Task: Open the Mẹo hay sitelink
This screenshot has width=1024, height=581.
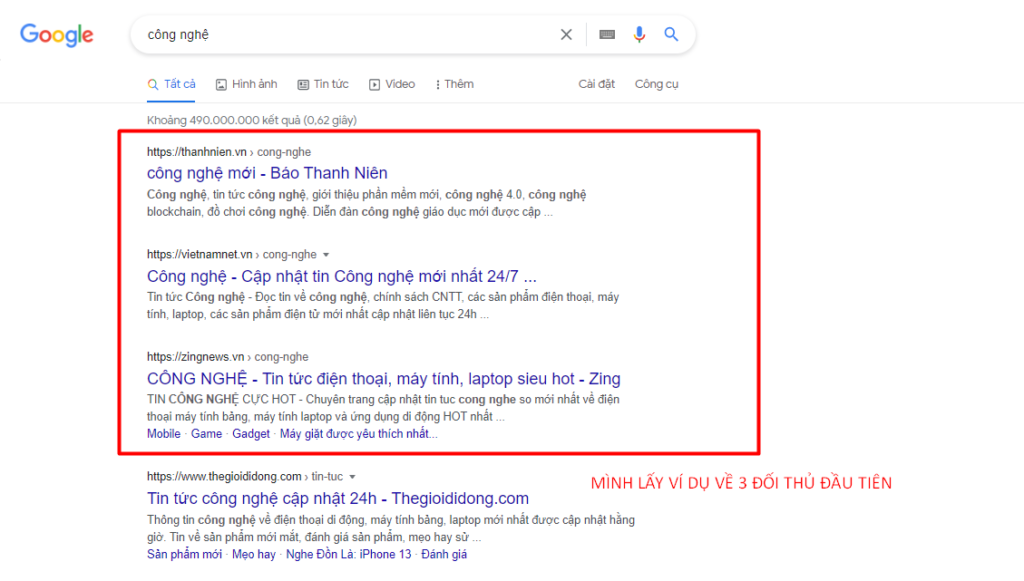Action: [x=253, y=555]
